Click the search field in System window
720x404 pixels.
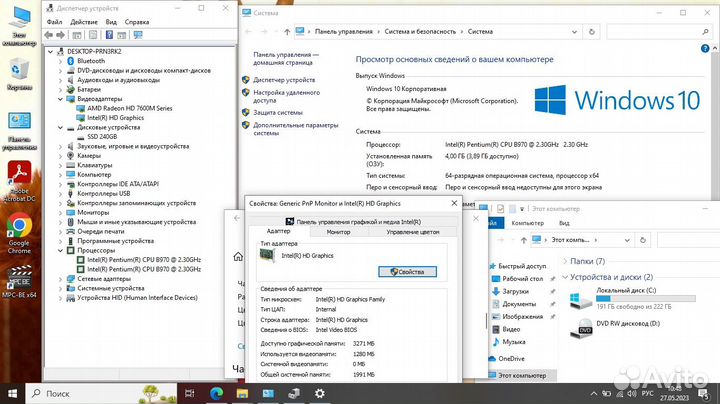(658, 32)
